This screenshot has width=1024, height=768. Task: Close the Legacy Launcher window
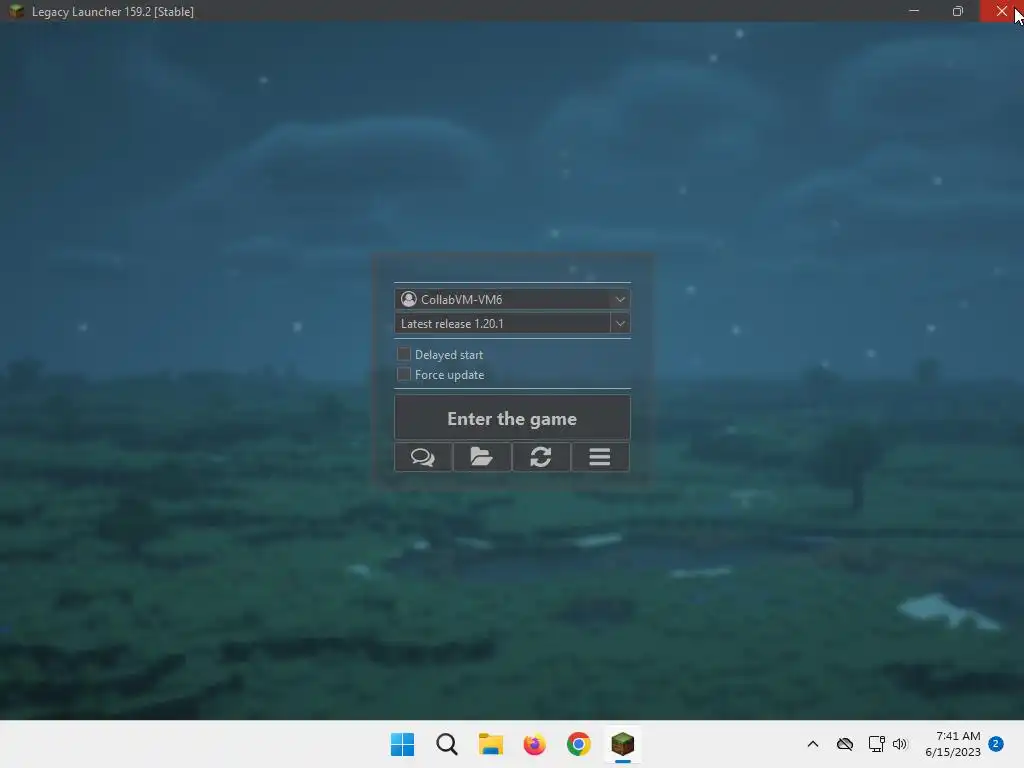tap(1002, 11)
